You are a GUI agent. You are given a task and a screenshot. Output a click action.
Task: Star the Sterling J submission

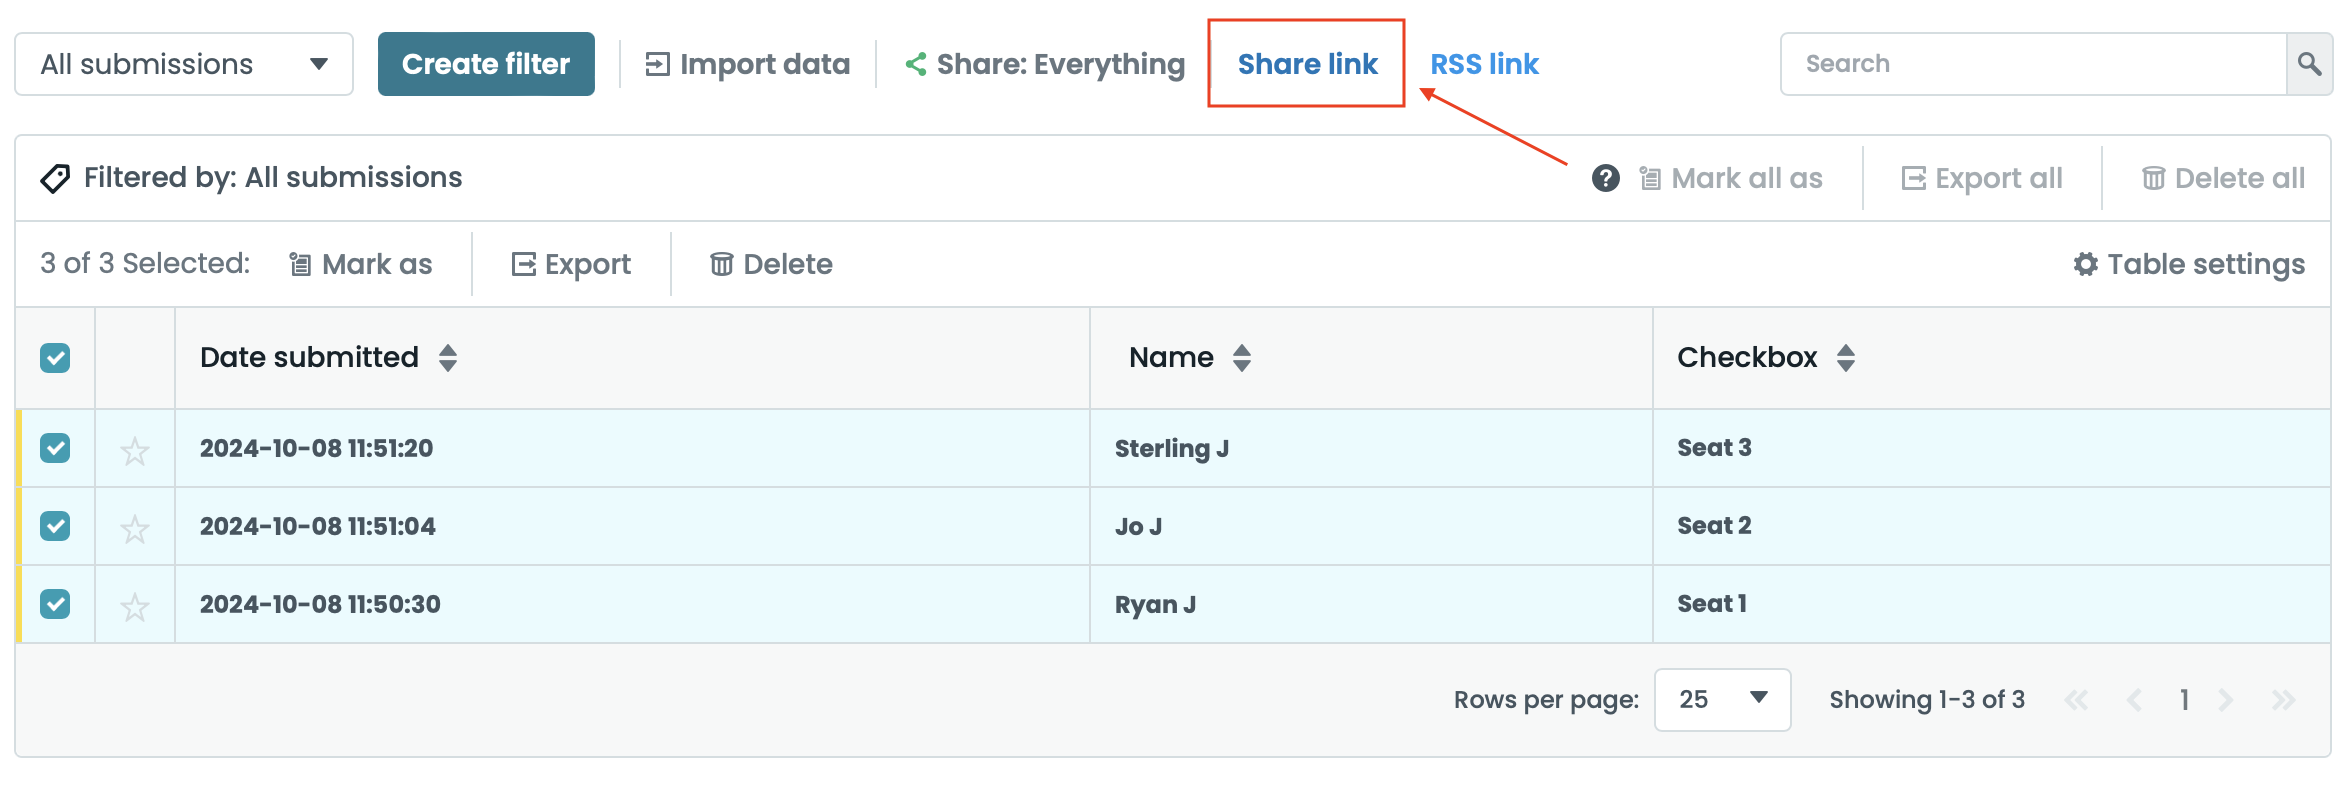(x=135, y=451)
